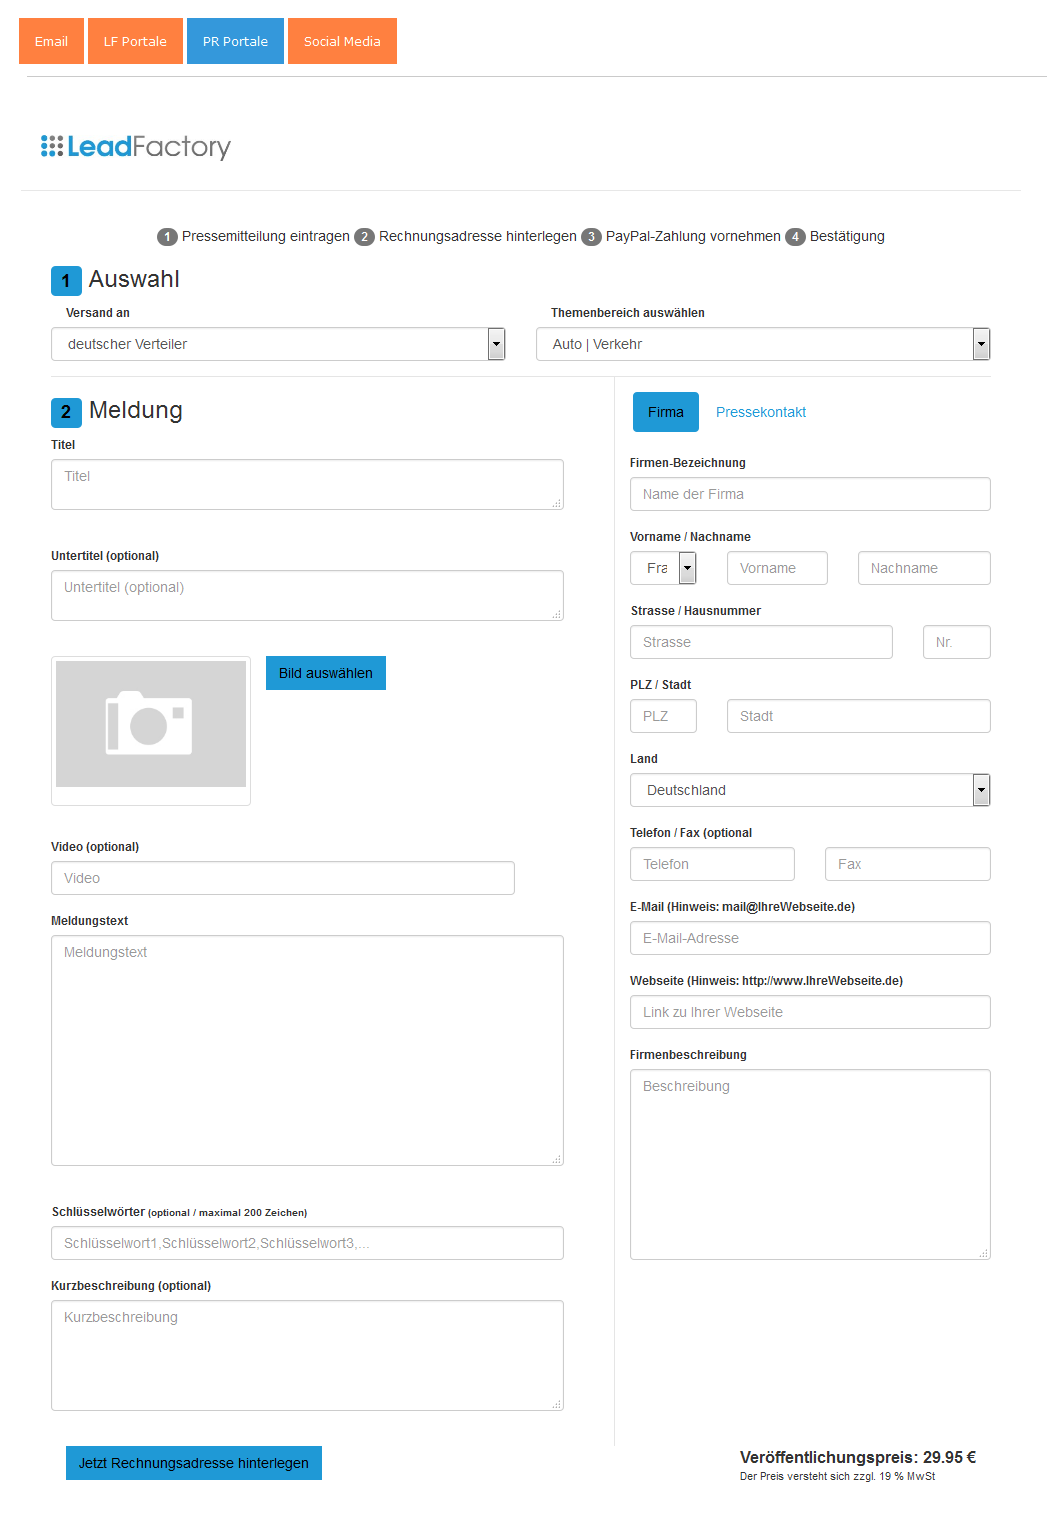This screenshot has height=1519, width=1047.
Task: Focus the Video input field
Action: tap(283, 878)
